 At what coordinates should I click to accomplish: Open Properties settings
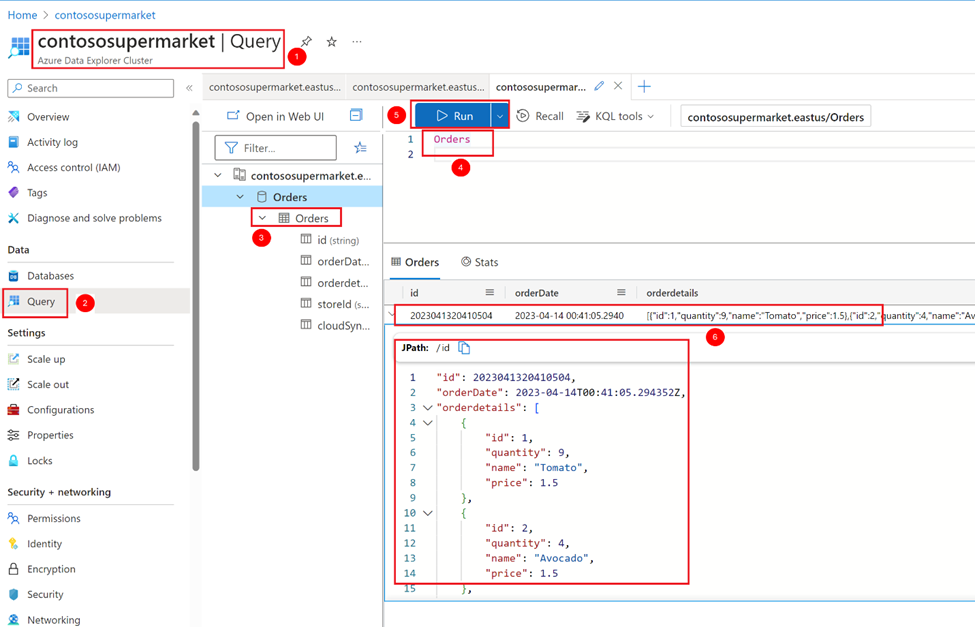(50, 435)
